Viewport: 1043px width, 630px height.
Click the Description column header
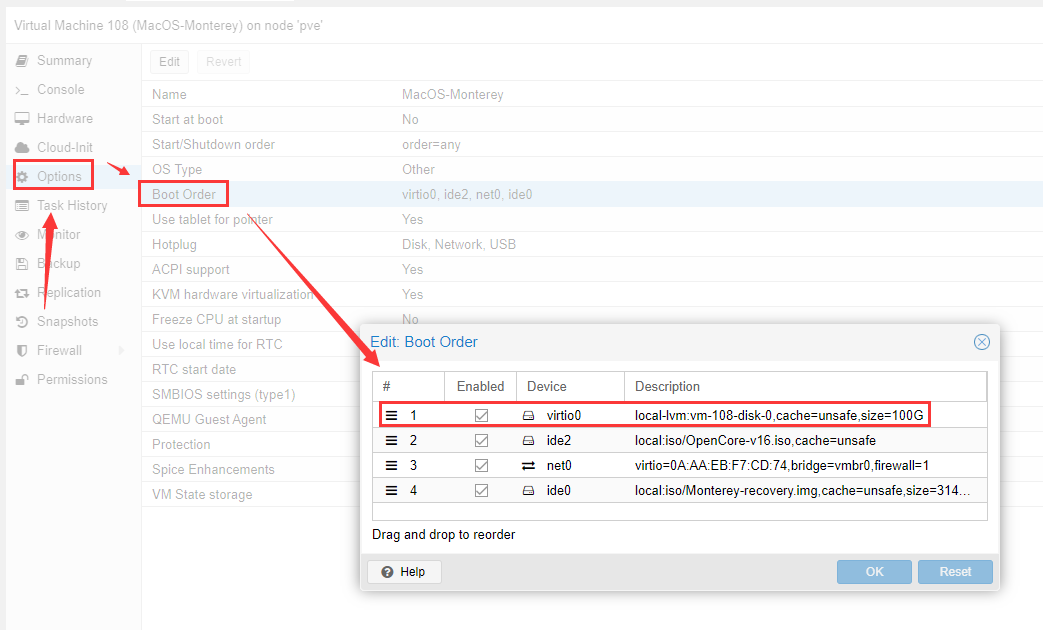(x=667, y=386)
